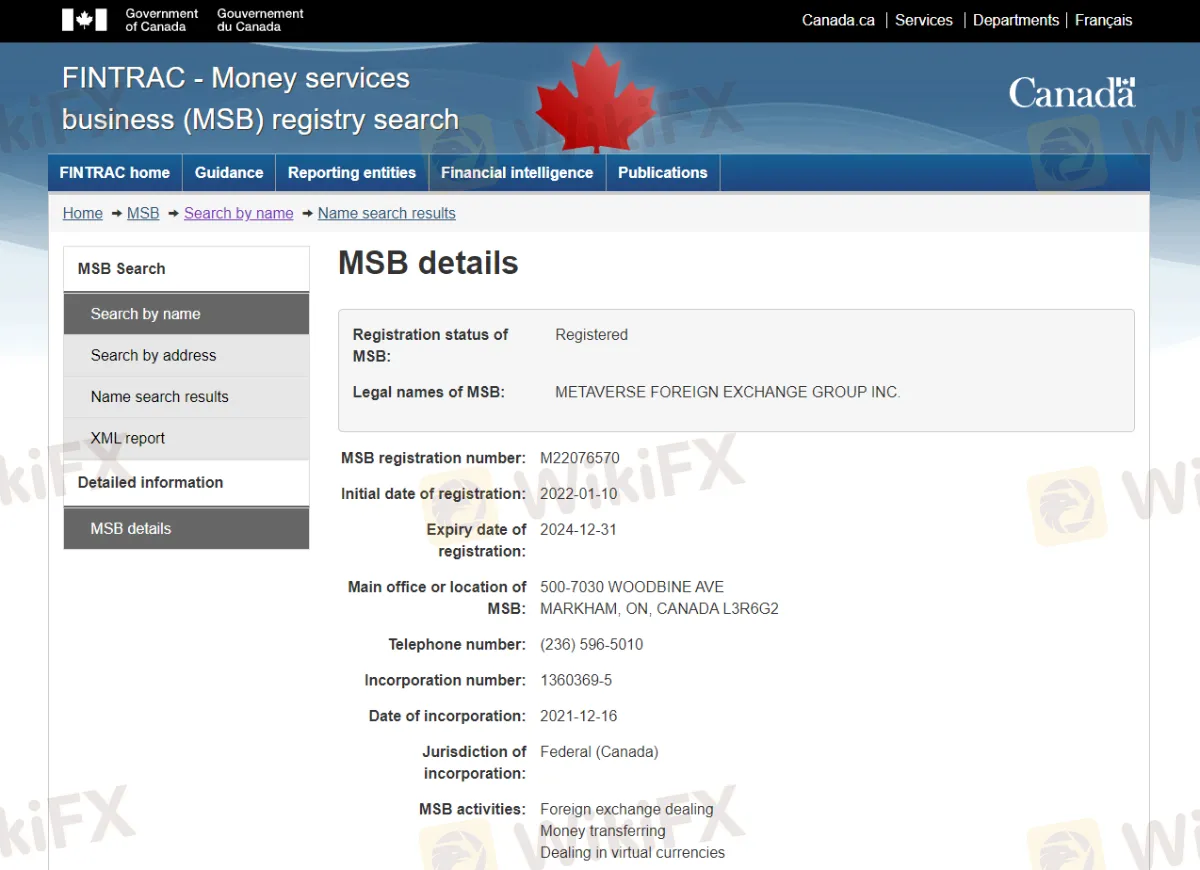Go to Search by name breadcrumb link

click(x=239, y=213)
